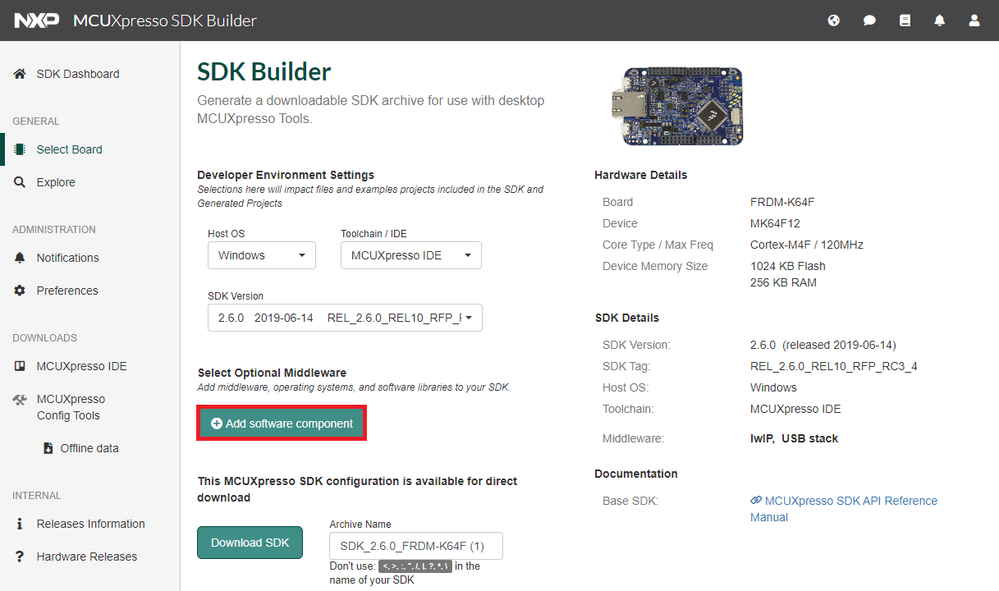Click inside the Archive Name input field
This screenshot has width=999, height=591.
[x=415, y=545]
